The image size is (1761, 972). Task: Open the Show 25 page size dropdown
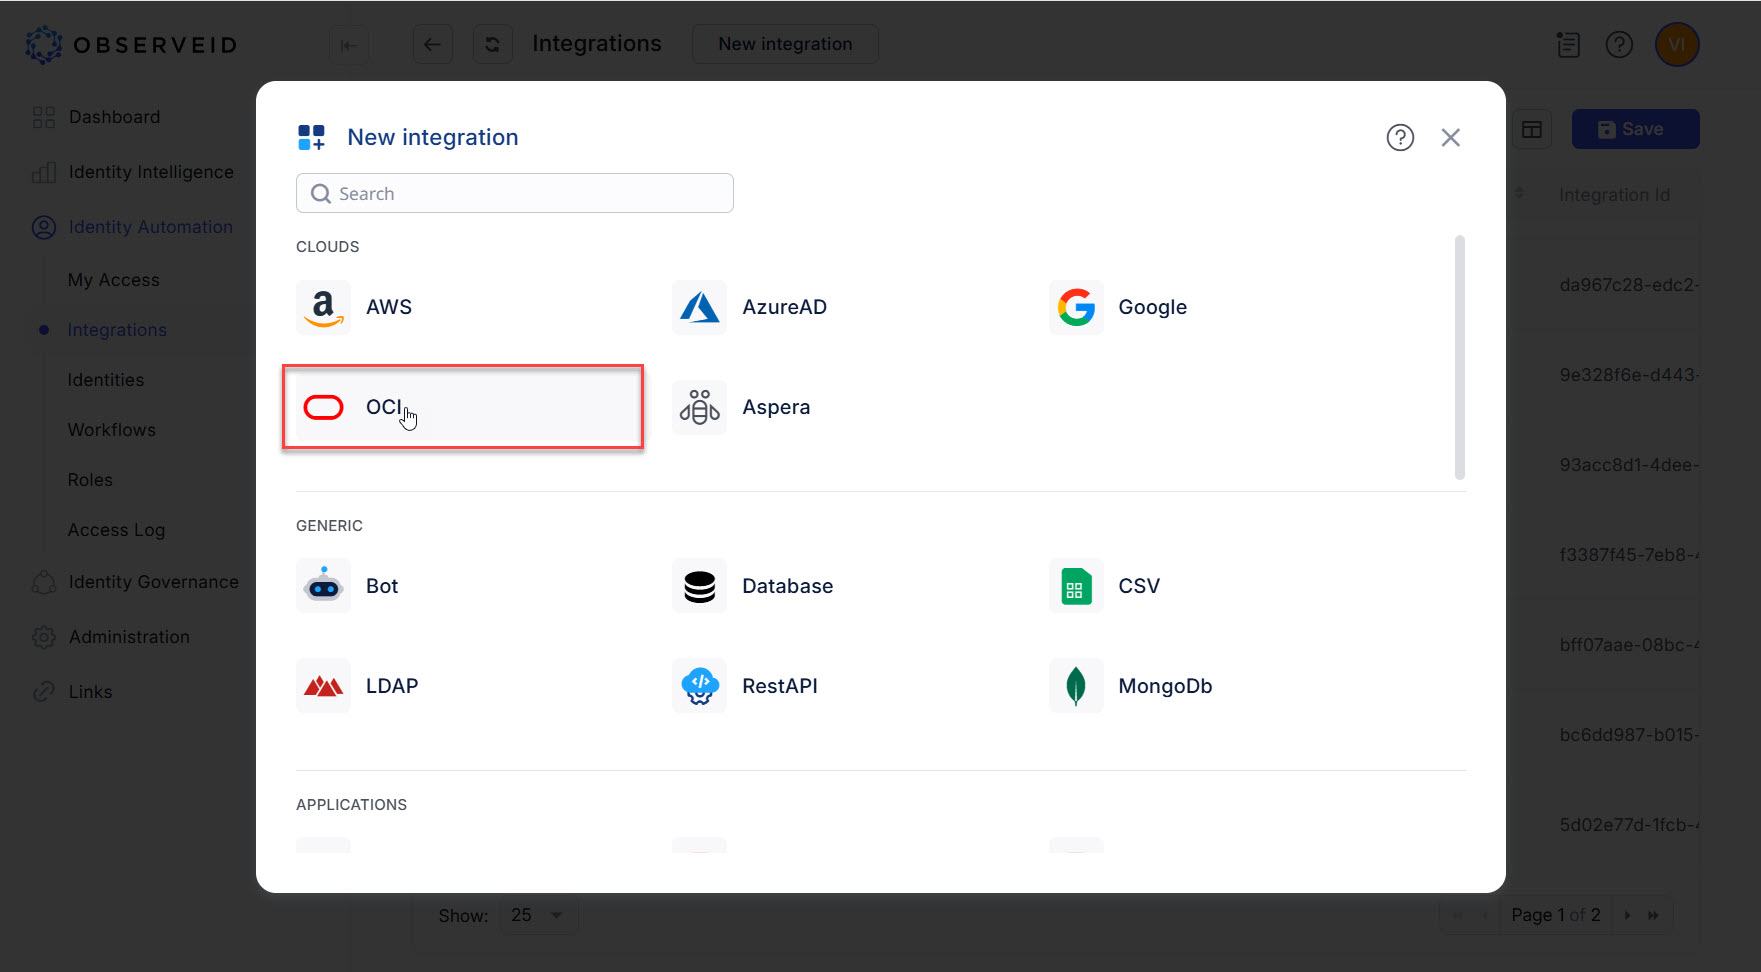(538, 914)
